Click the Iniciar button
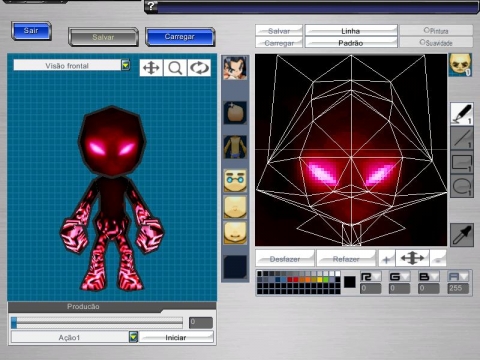The width and height of the screenshot is (480, 360). (176, 337)
